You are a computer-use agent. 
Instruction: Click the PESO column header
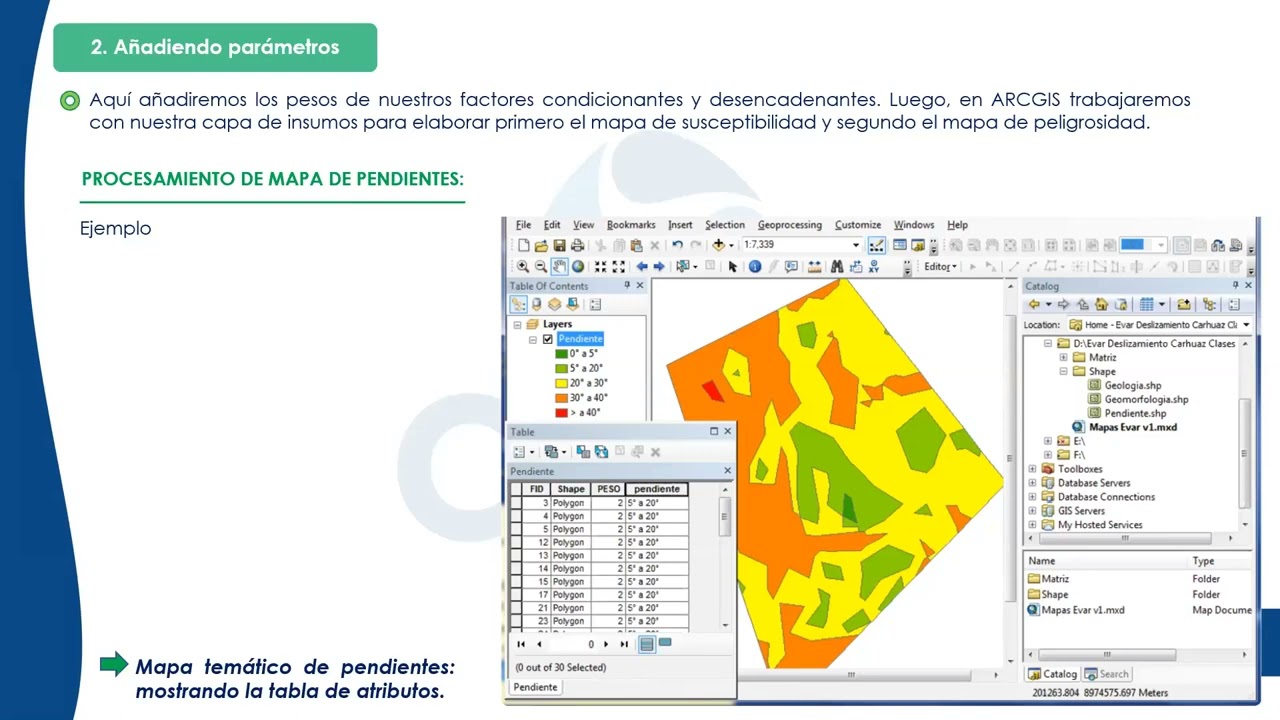pyautogui.click(x=608, y=489)
